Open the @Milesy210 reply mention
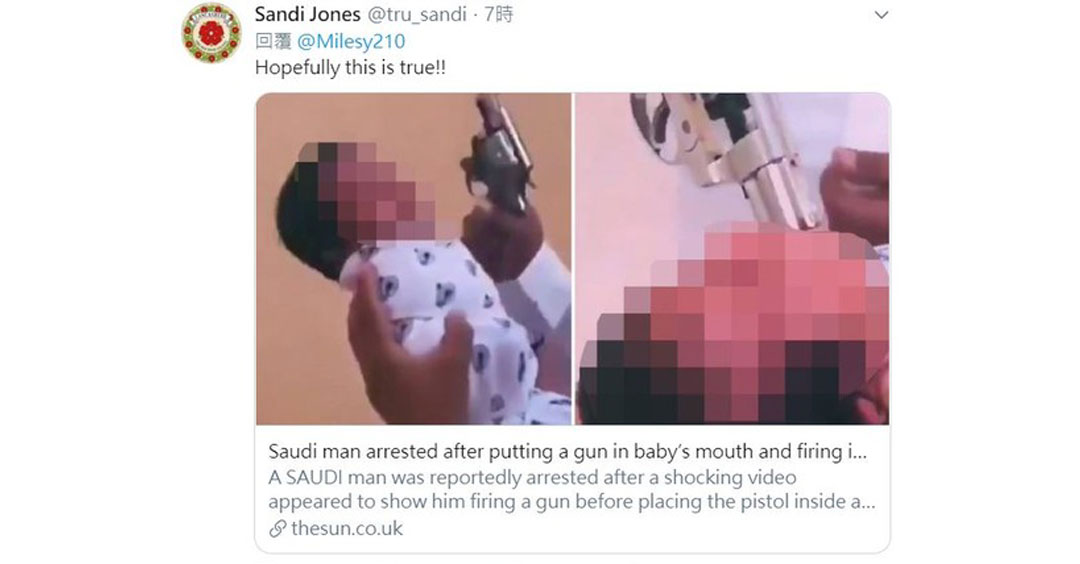 pyautogui.click(x=351, y=41)
